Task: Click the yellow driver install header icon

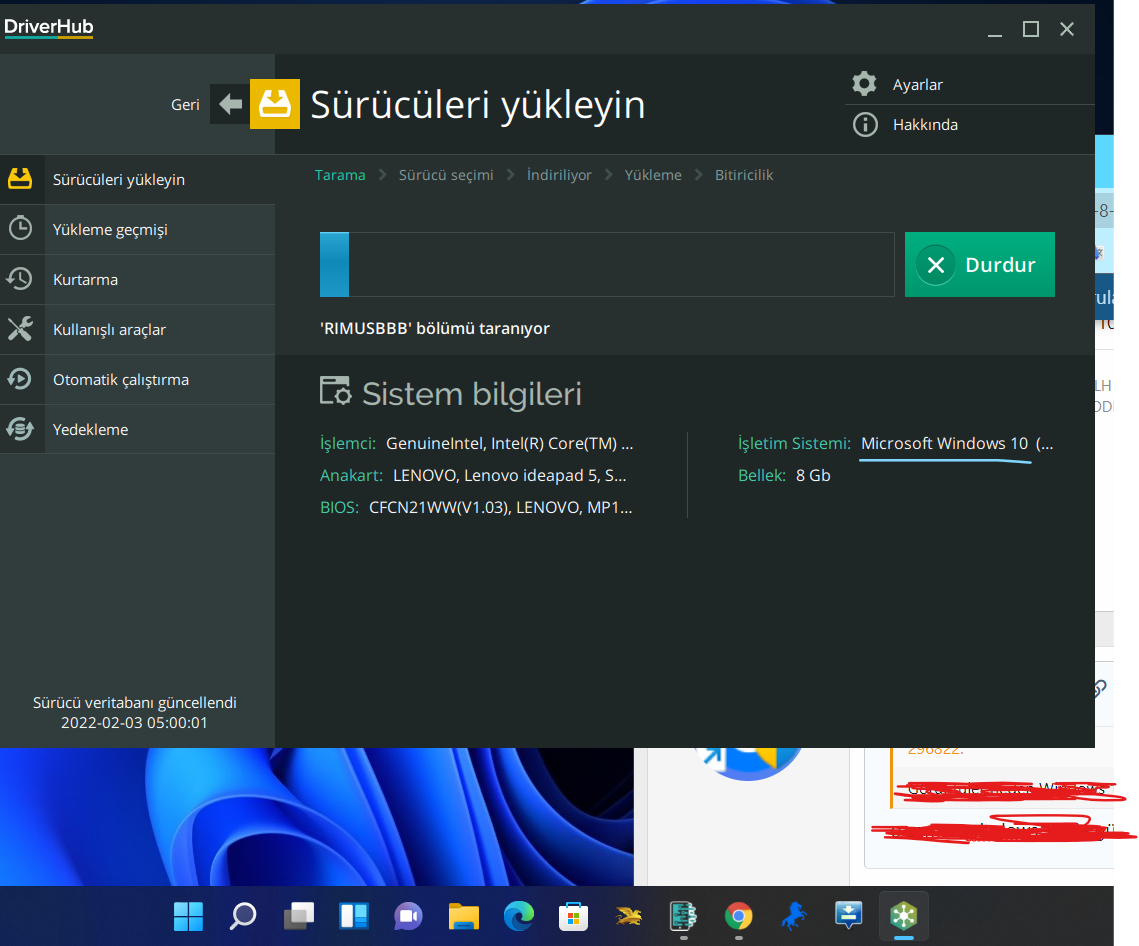Action: point(275,104)
